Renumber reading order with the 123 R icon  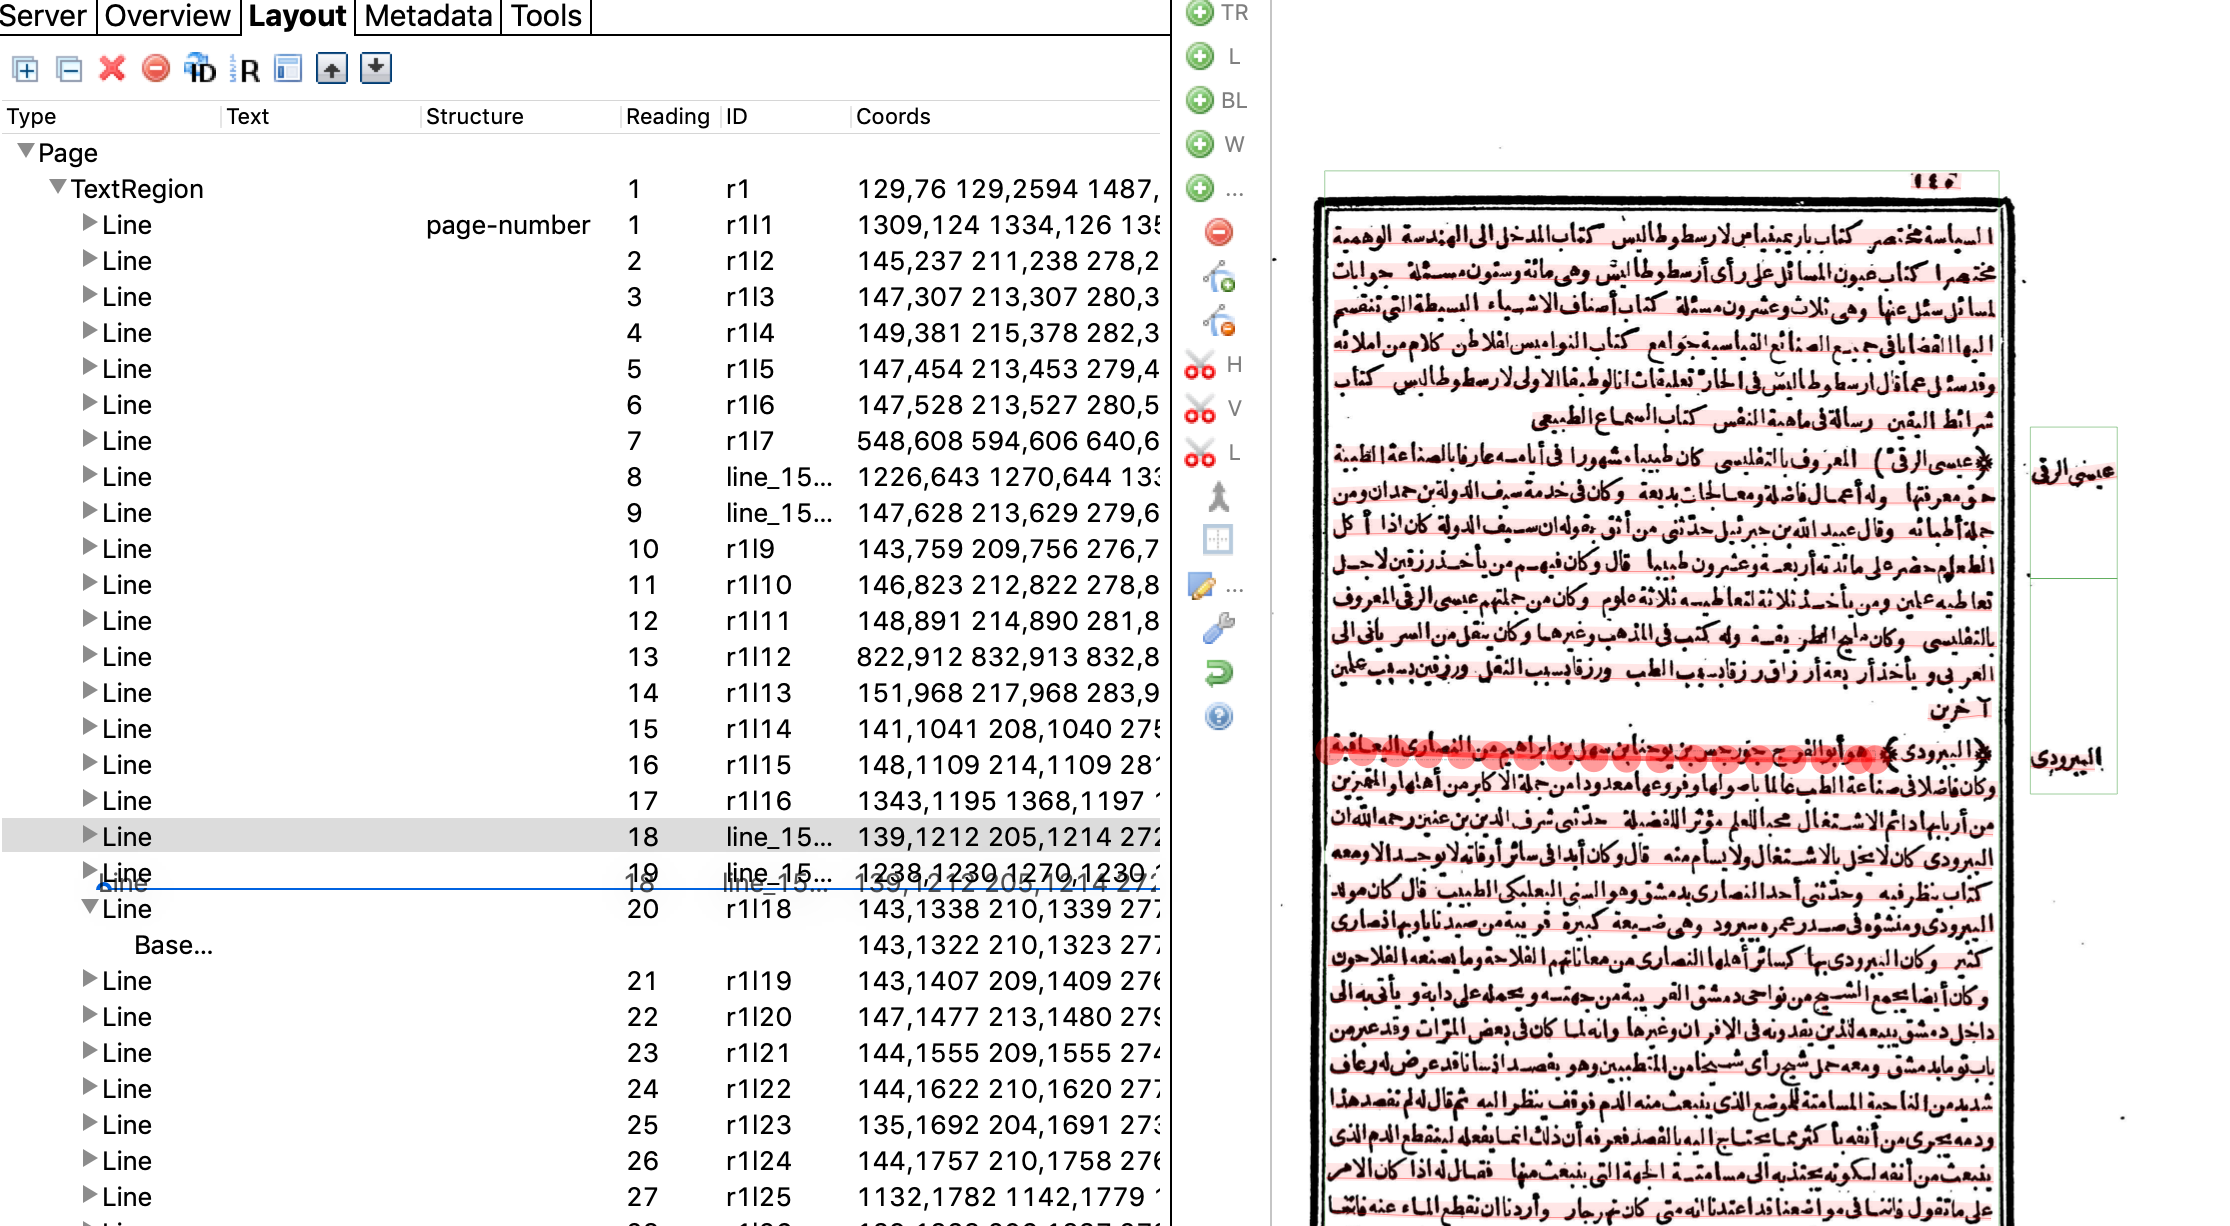(247, 70)
